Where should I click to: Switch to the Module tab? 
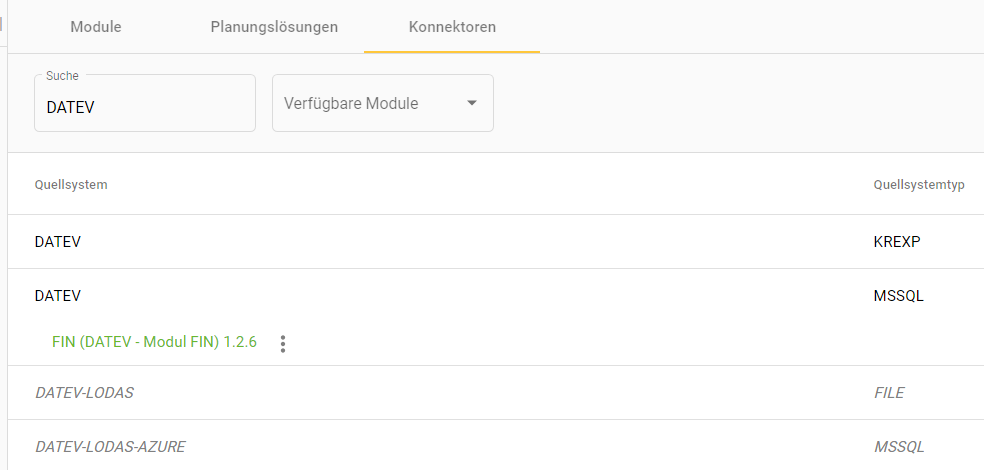[x=96, y=27]
